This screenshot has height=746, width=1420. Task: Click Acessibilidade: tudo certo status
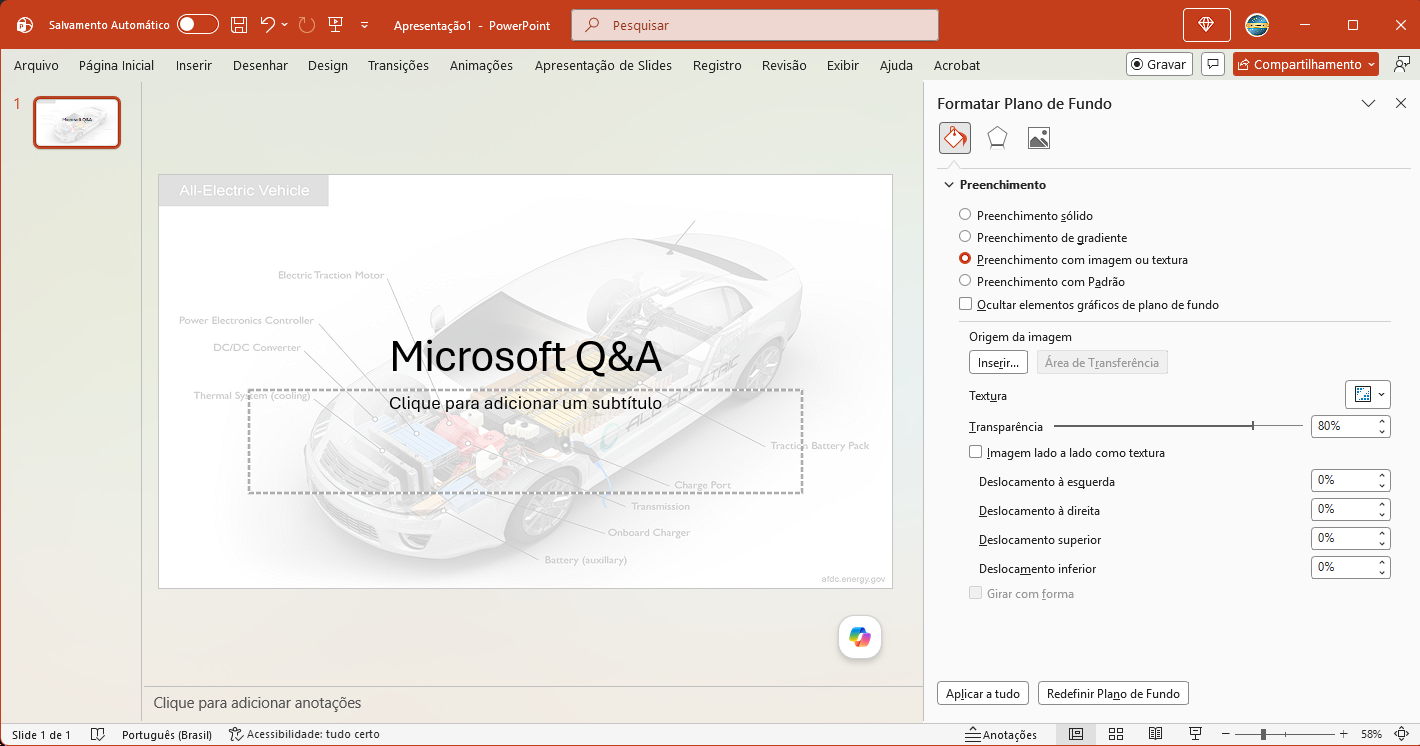click(x=304, y=734)
